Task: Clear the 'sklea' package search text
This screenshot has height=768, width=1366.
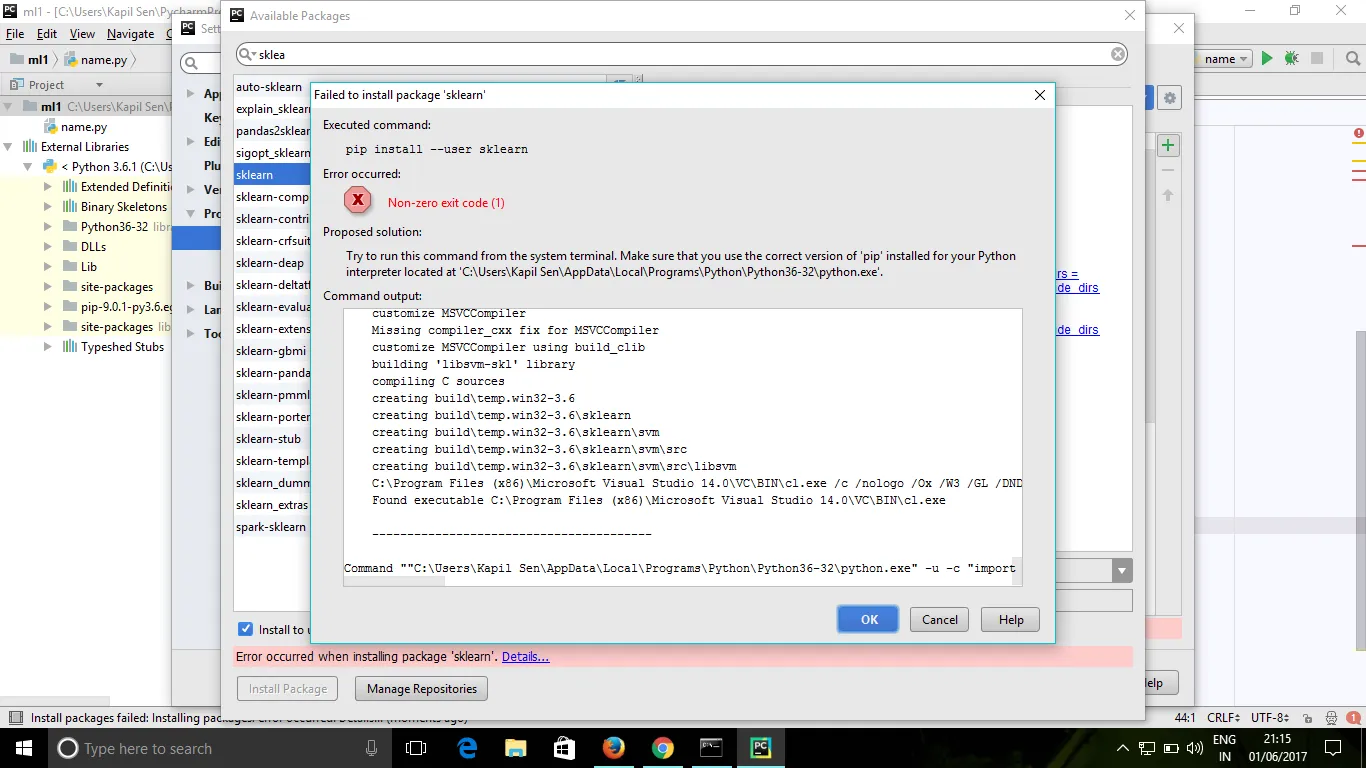Action: pyautogui.click(x=1118, y=54)
